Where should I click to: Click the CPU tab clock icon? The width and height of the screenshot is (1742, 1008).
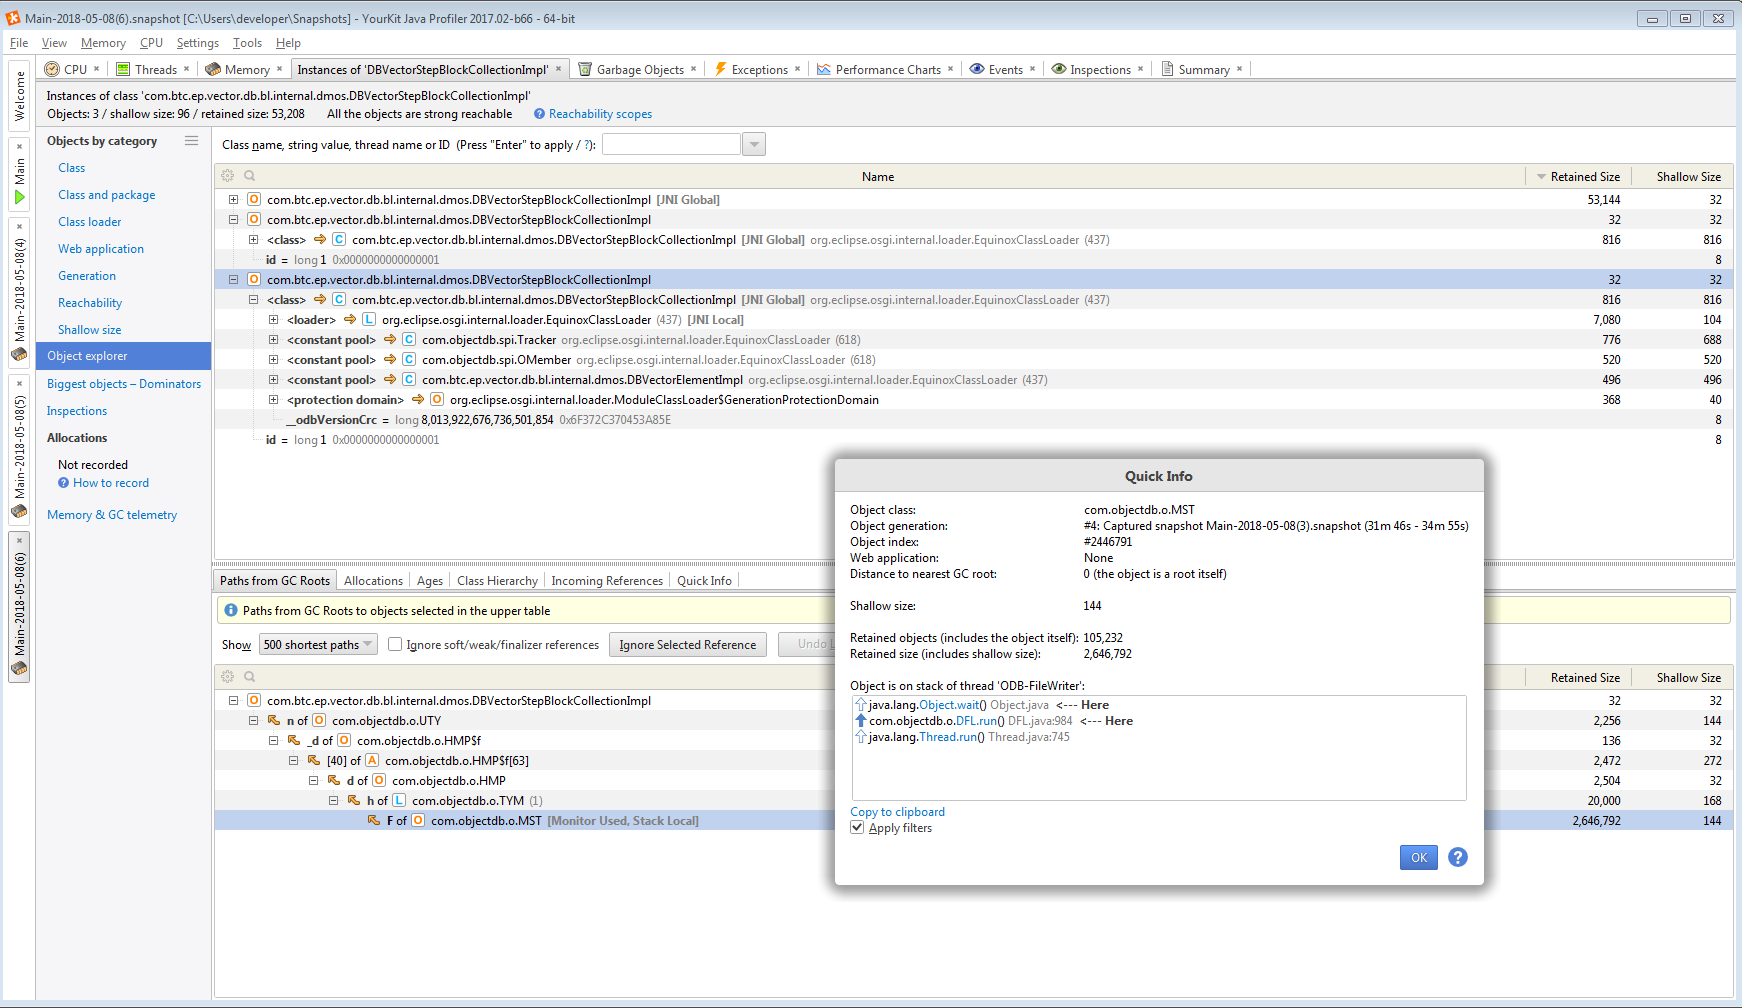click(x=52, y=69)
